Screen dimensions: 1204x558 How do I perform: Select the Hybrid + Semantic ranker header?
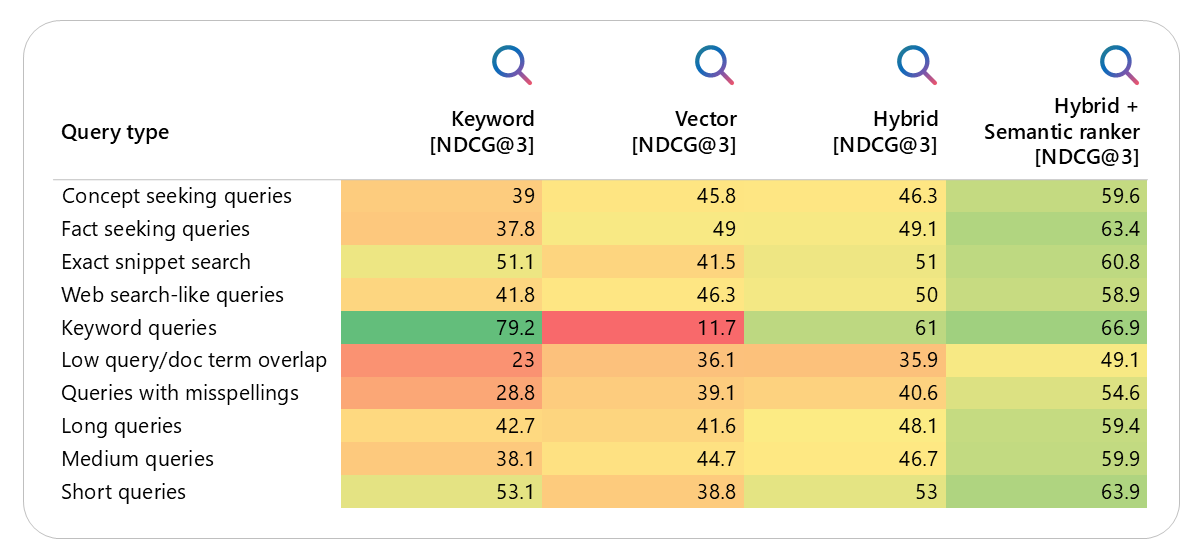pos(1062,131)
